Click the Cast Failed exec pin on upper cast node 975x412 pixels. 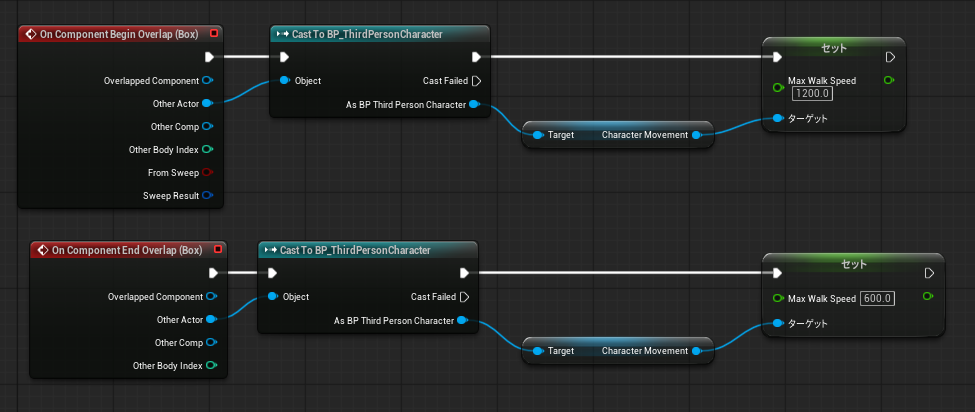pyautogui.click(x=476, y=80)
